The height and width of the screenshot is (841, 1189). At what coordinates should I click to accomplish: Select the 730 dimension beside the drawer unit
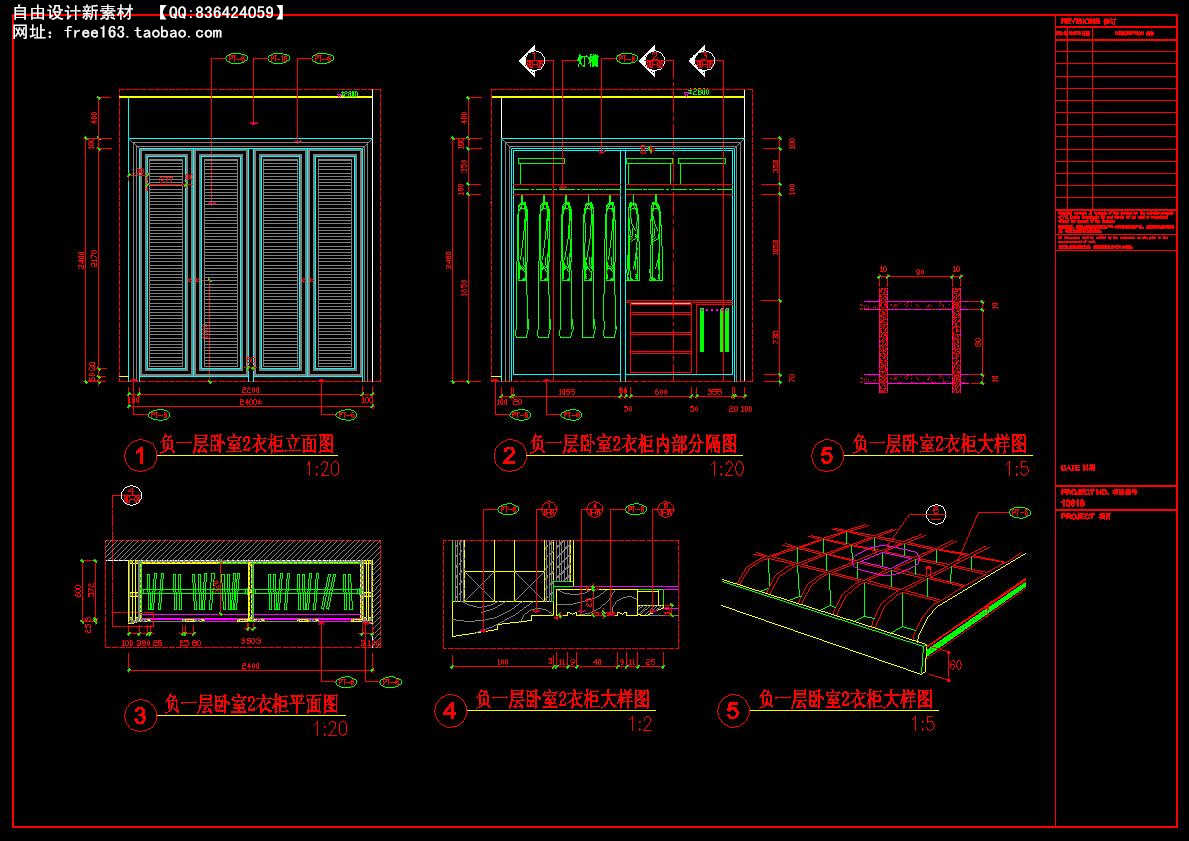point(775,336)
